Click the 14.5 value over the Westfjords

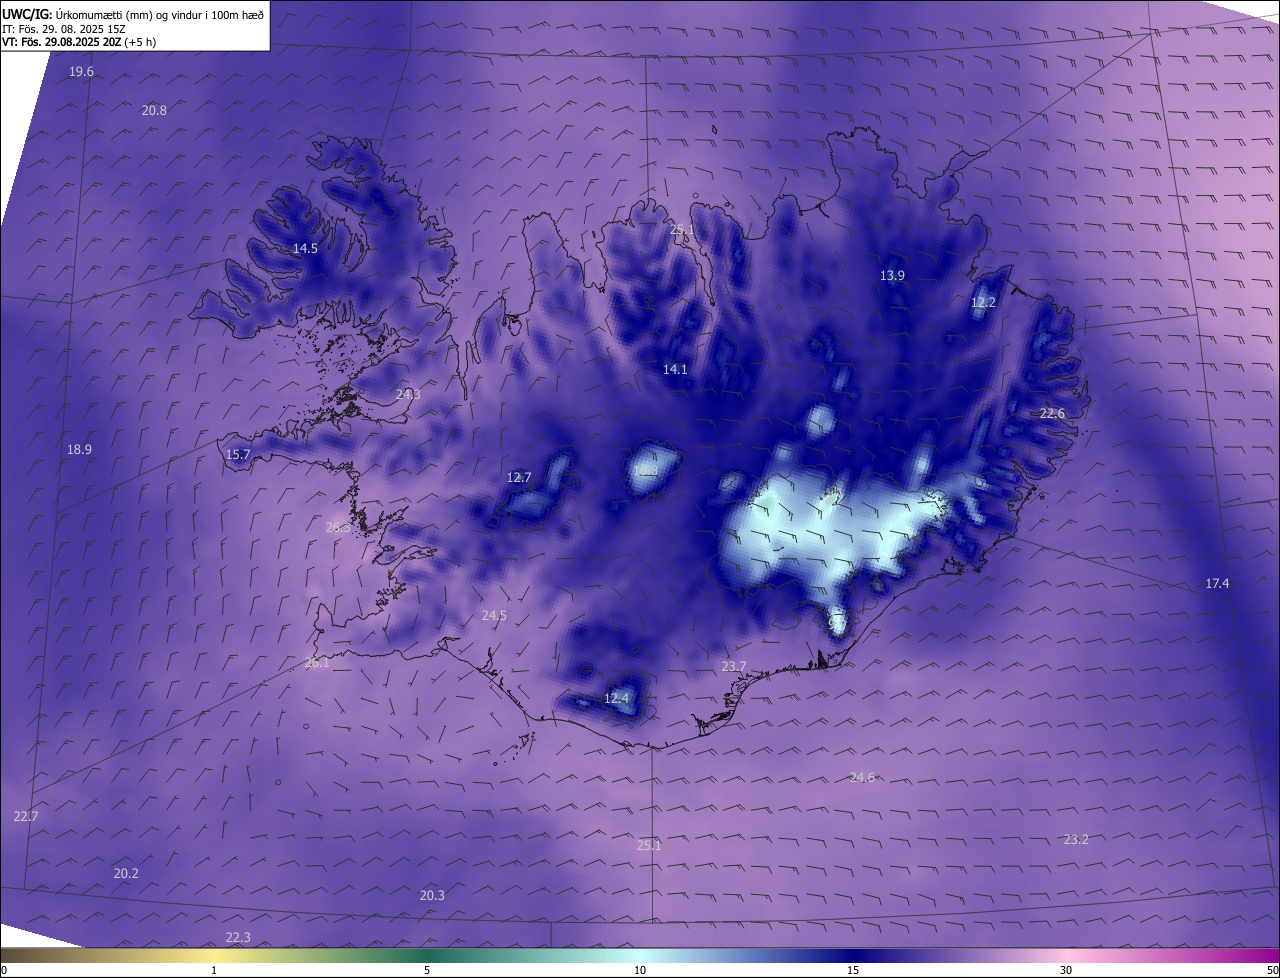click(305, 248)
